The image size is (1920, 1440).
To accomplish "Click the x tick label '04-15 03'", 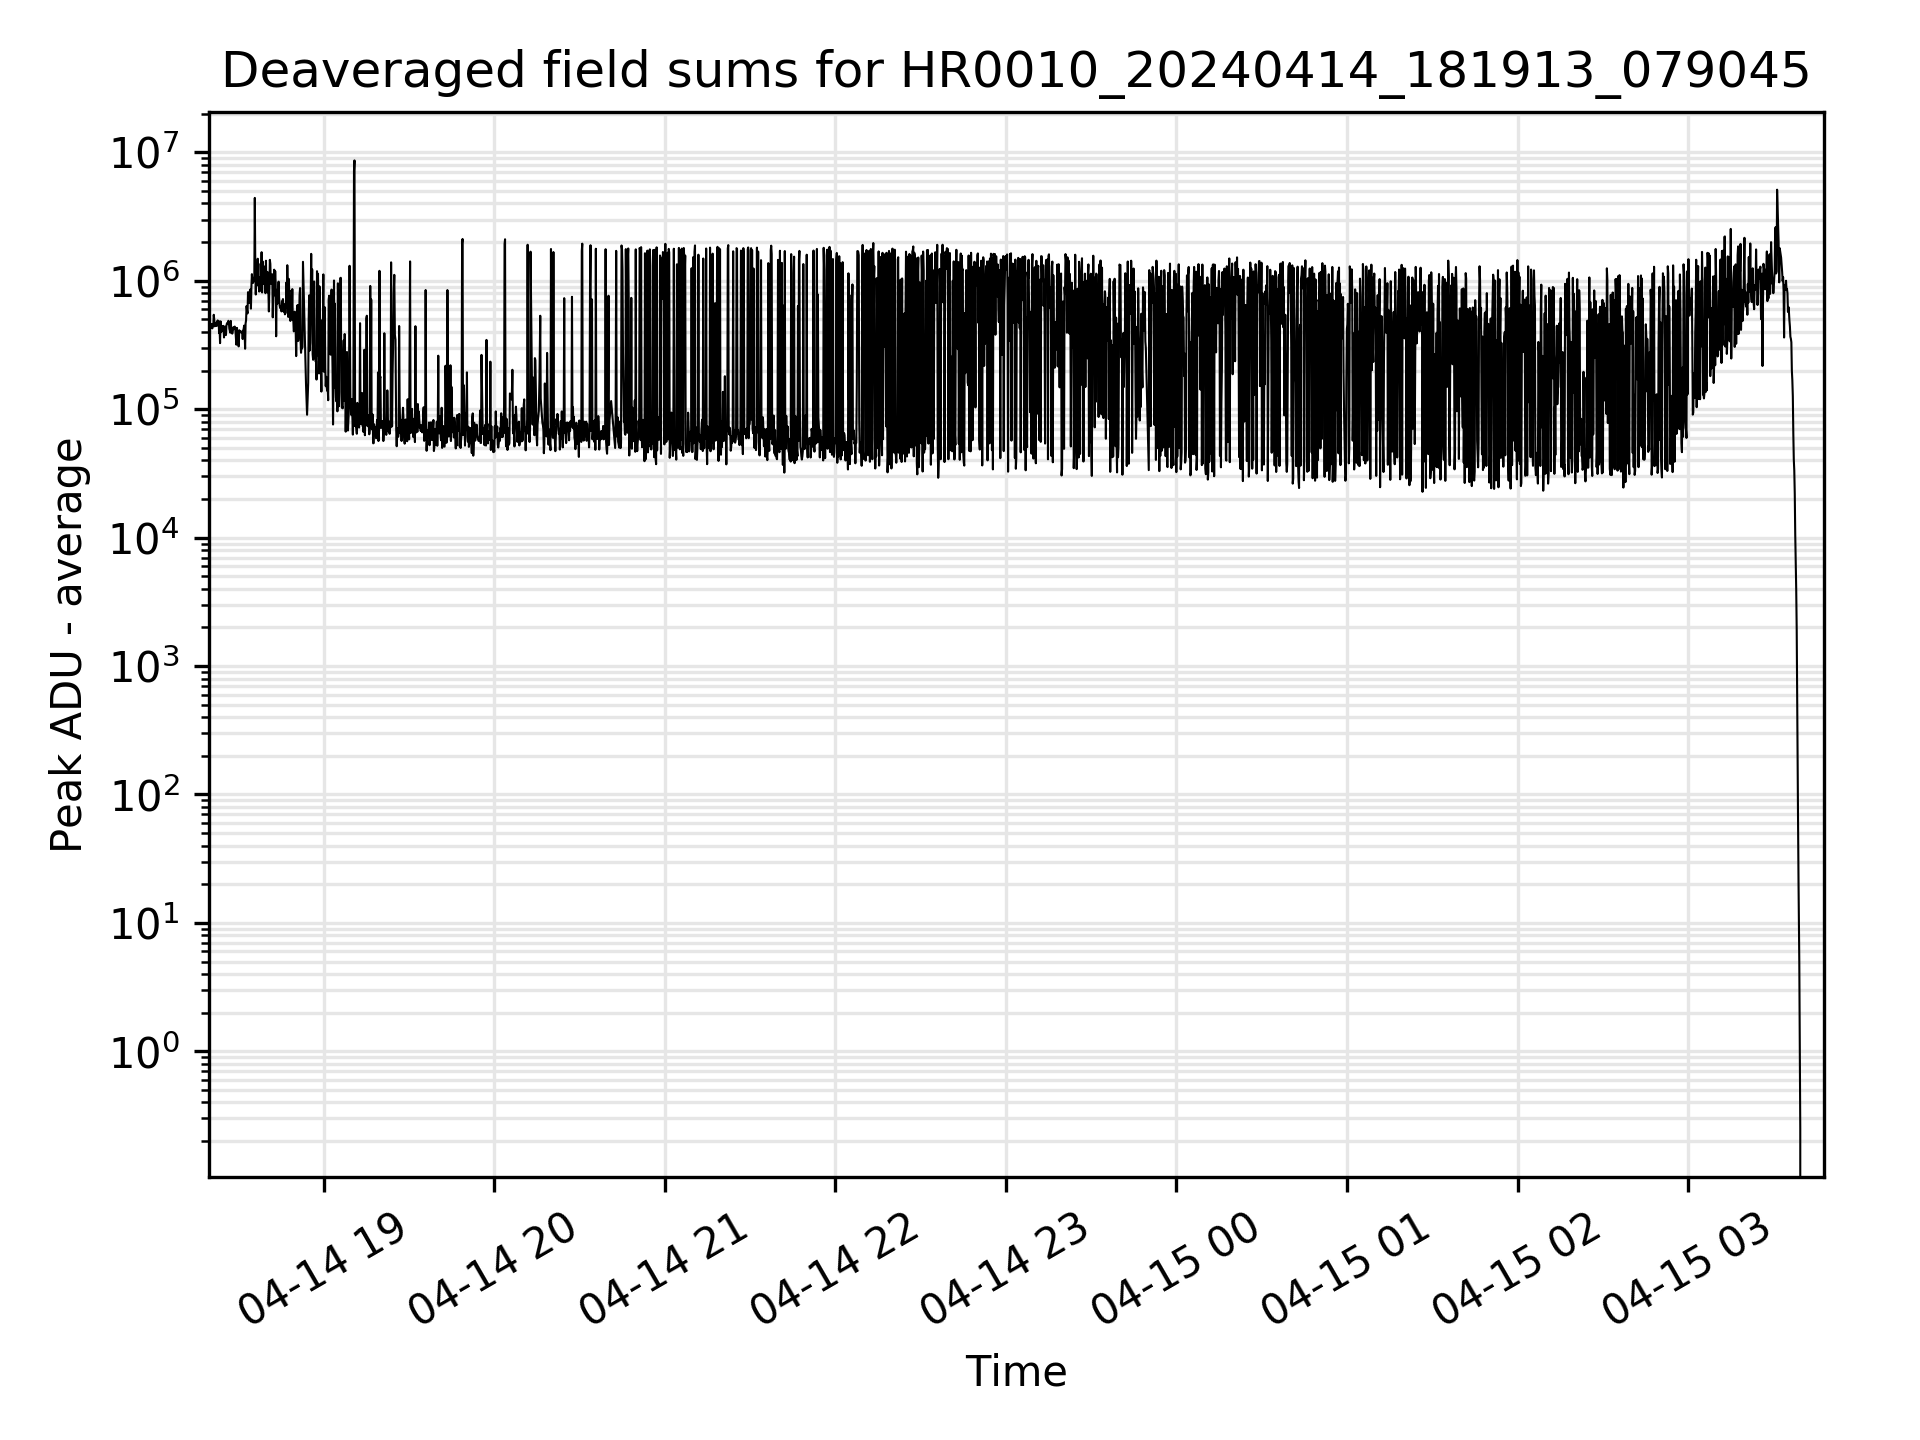I will click(x=1687, y=1269).
